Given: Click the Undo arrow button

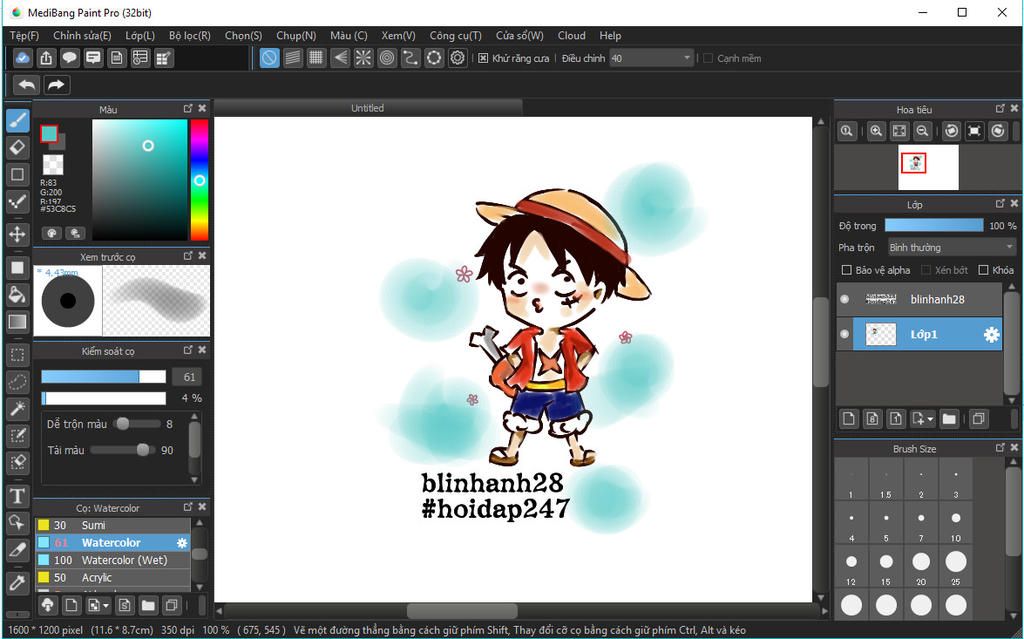Looking at the screenshot, I should [27, 84].
